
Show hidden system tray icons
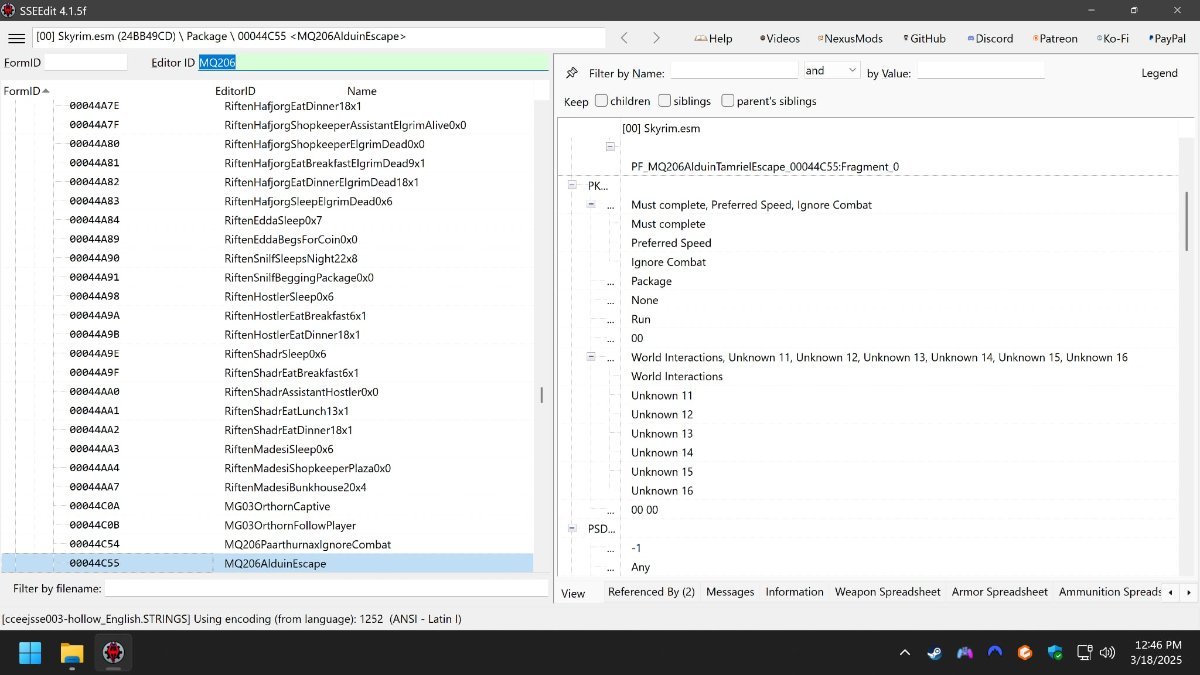click(905, 653)
